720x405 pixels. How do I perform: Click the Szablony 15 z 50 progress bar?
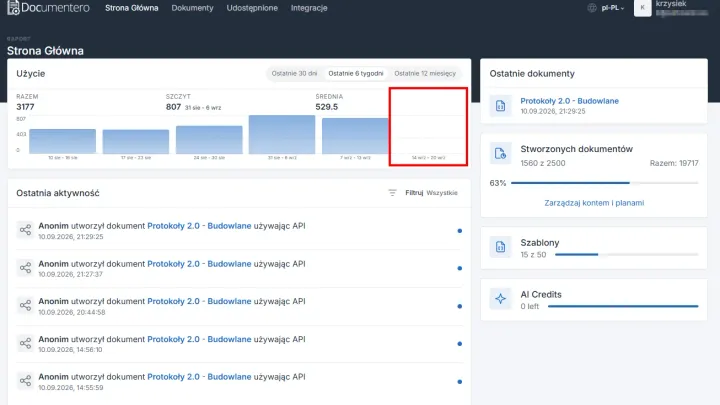pos(627,254)
